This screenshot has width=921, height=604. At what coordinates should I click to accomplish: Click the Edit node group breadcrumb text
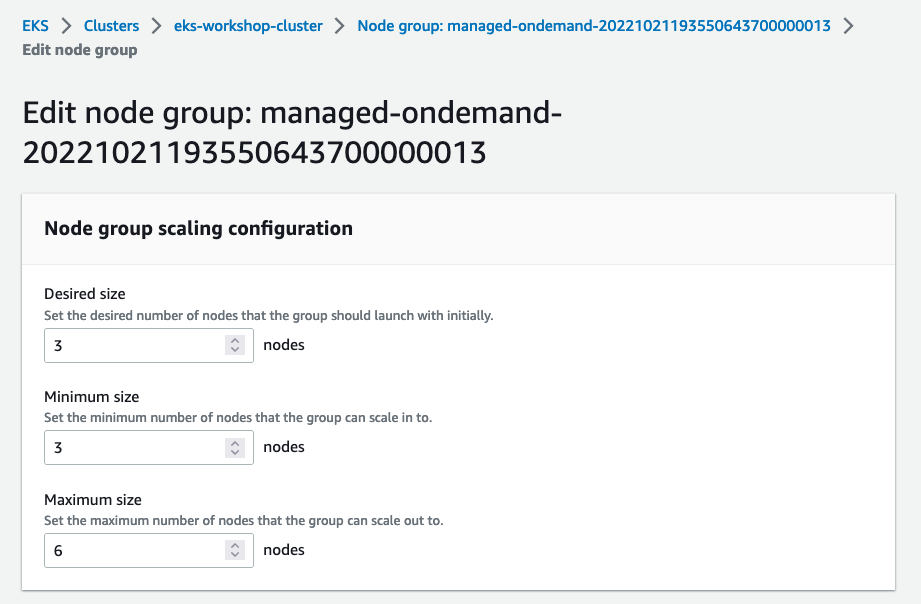(78, 50)
